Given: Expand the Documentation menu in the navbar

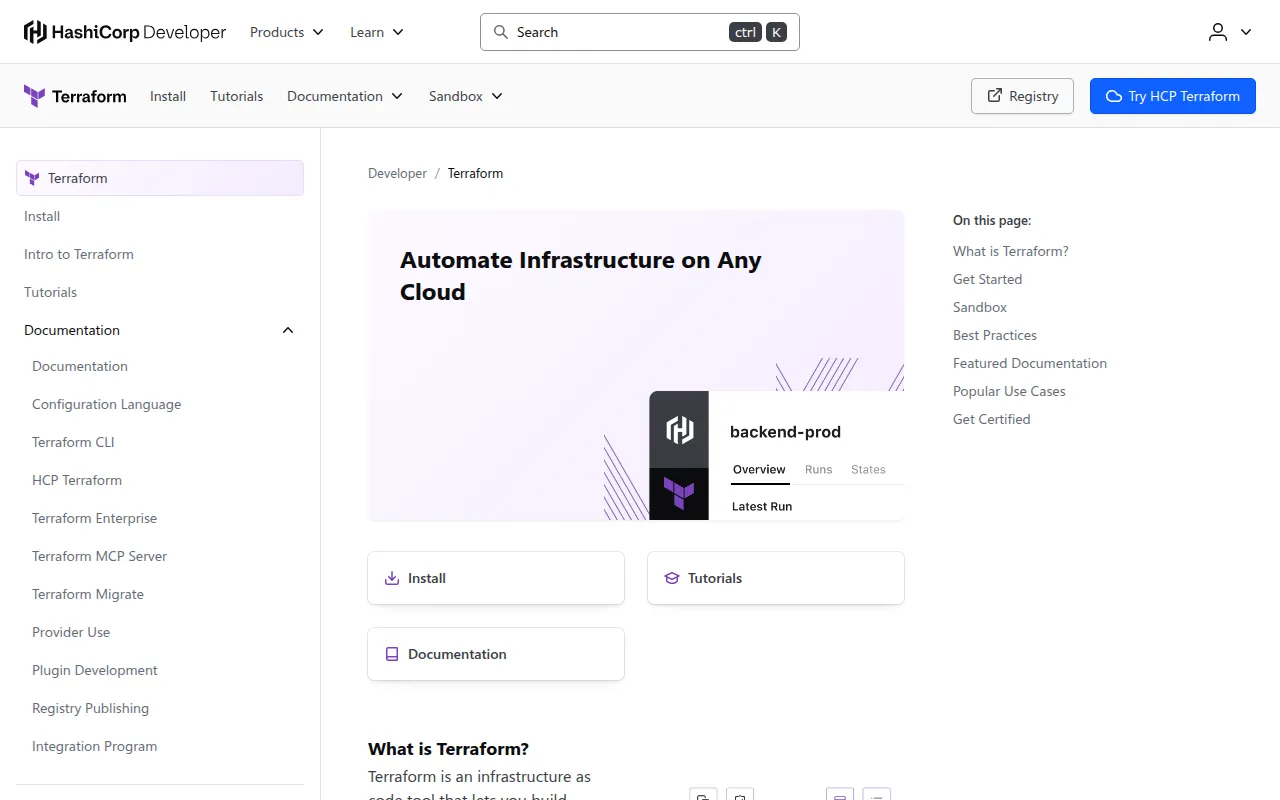Looking at the screenshot, I should [x=345, y=96].
